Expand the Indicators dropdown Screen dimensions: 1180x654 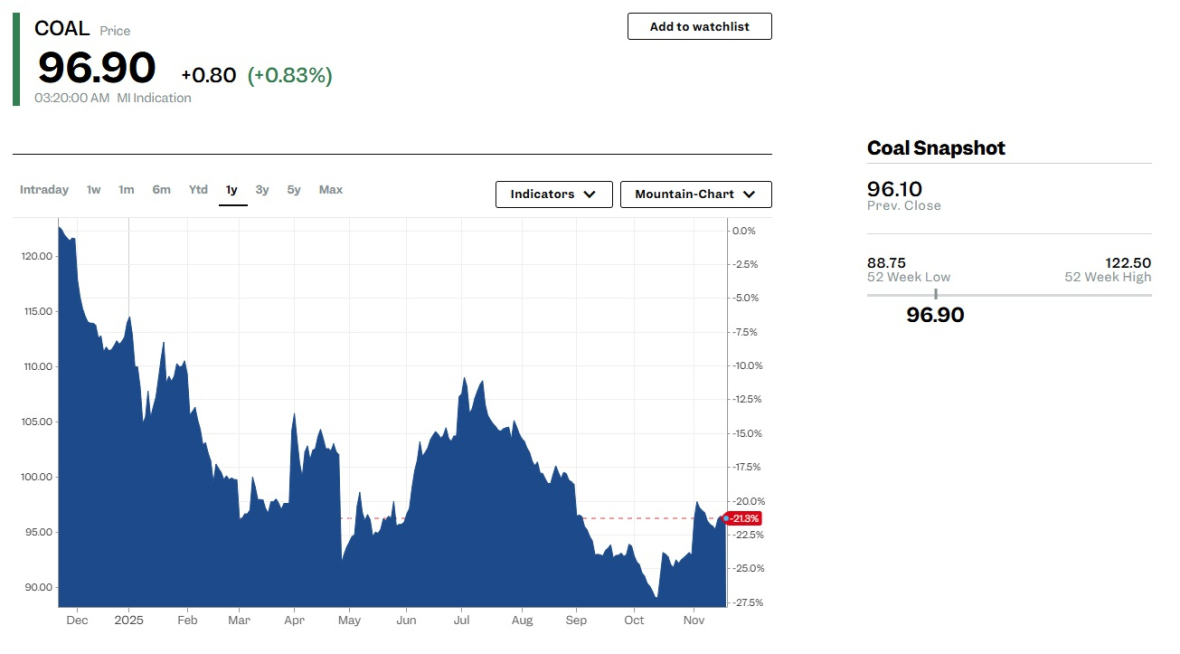point(553,194)
